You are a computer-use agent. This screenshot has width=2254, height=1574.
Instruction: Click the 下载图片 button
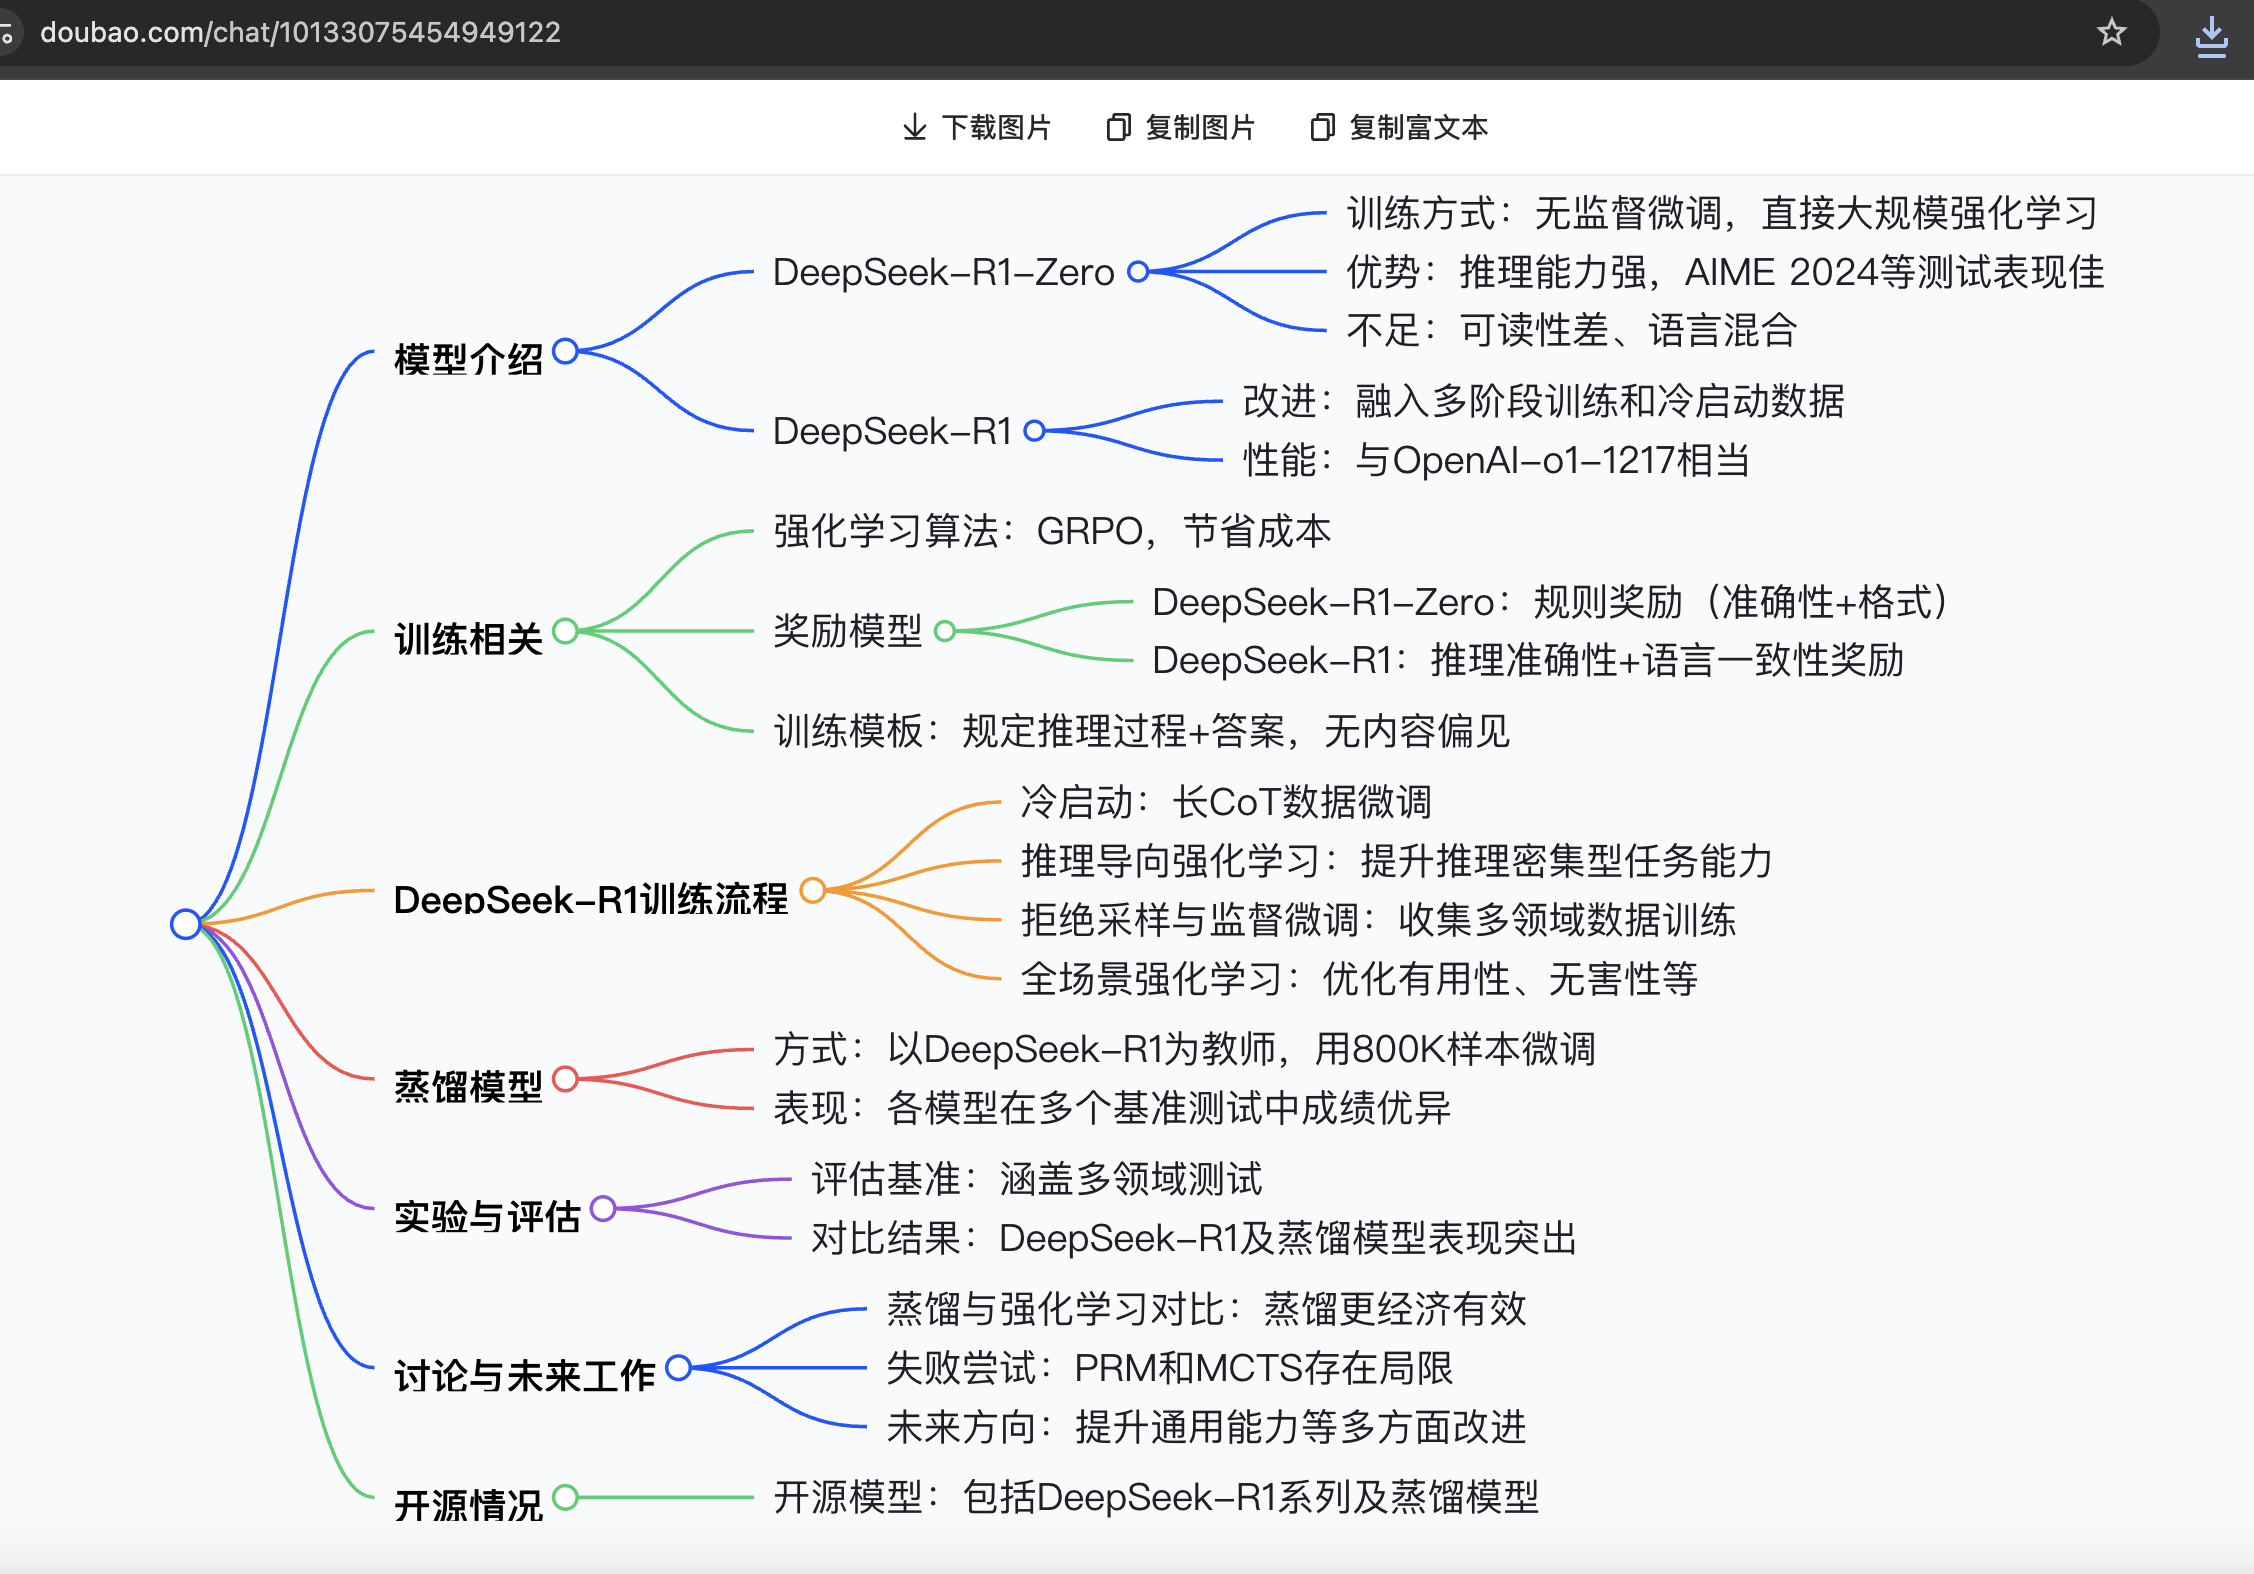pos(976,128)
